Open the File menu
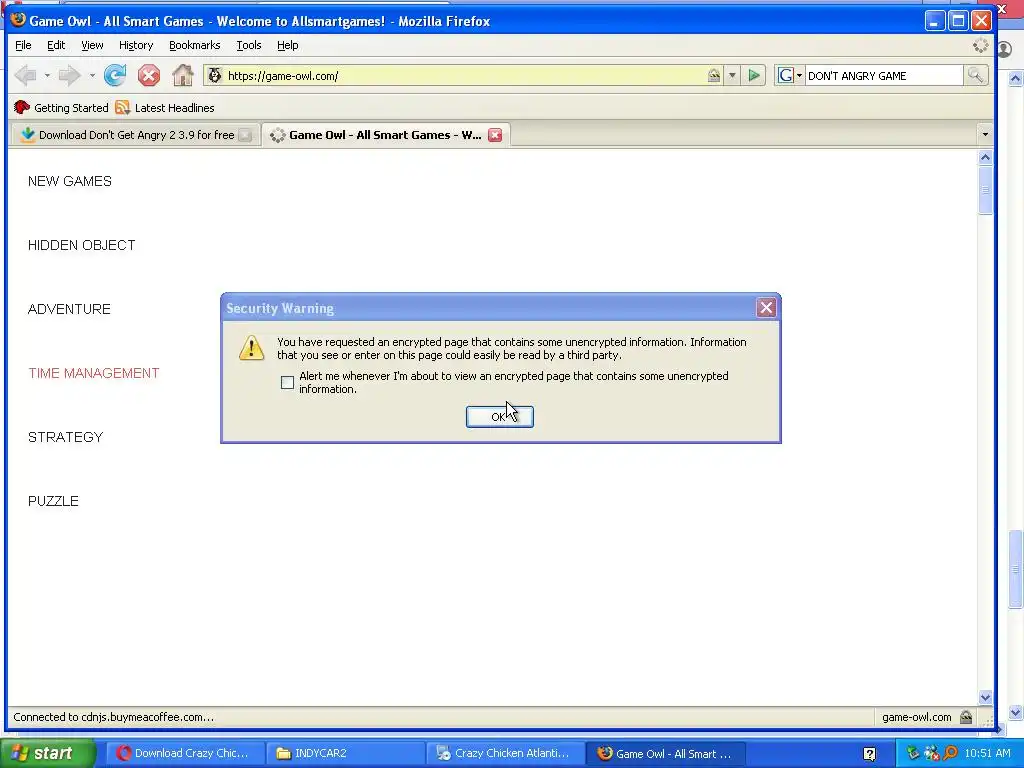1024x768 pixels. pyautogui.click(x=23, y=45)
